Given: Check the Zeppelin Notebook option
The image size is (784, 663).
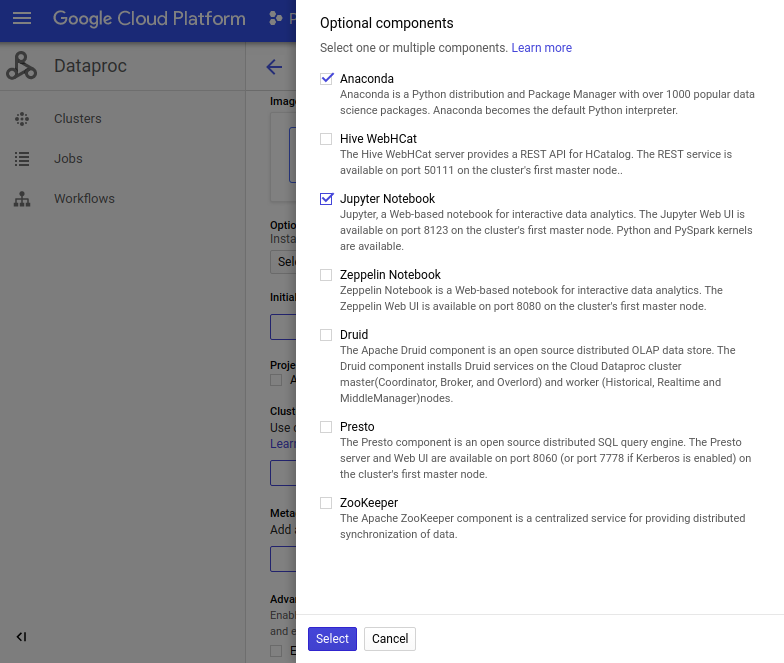Looking at the screenshot, I should click(x=326, y=274).
